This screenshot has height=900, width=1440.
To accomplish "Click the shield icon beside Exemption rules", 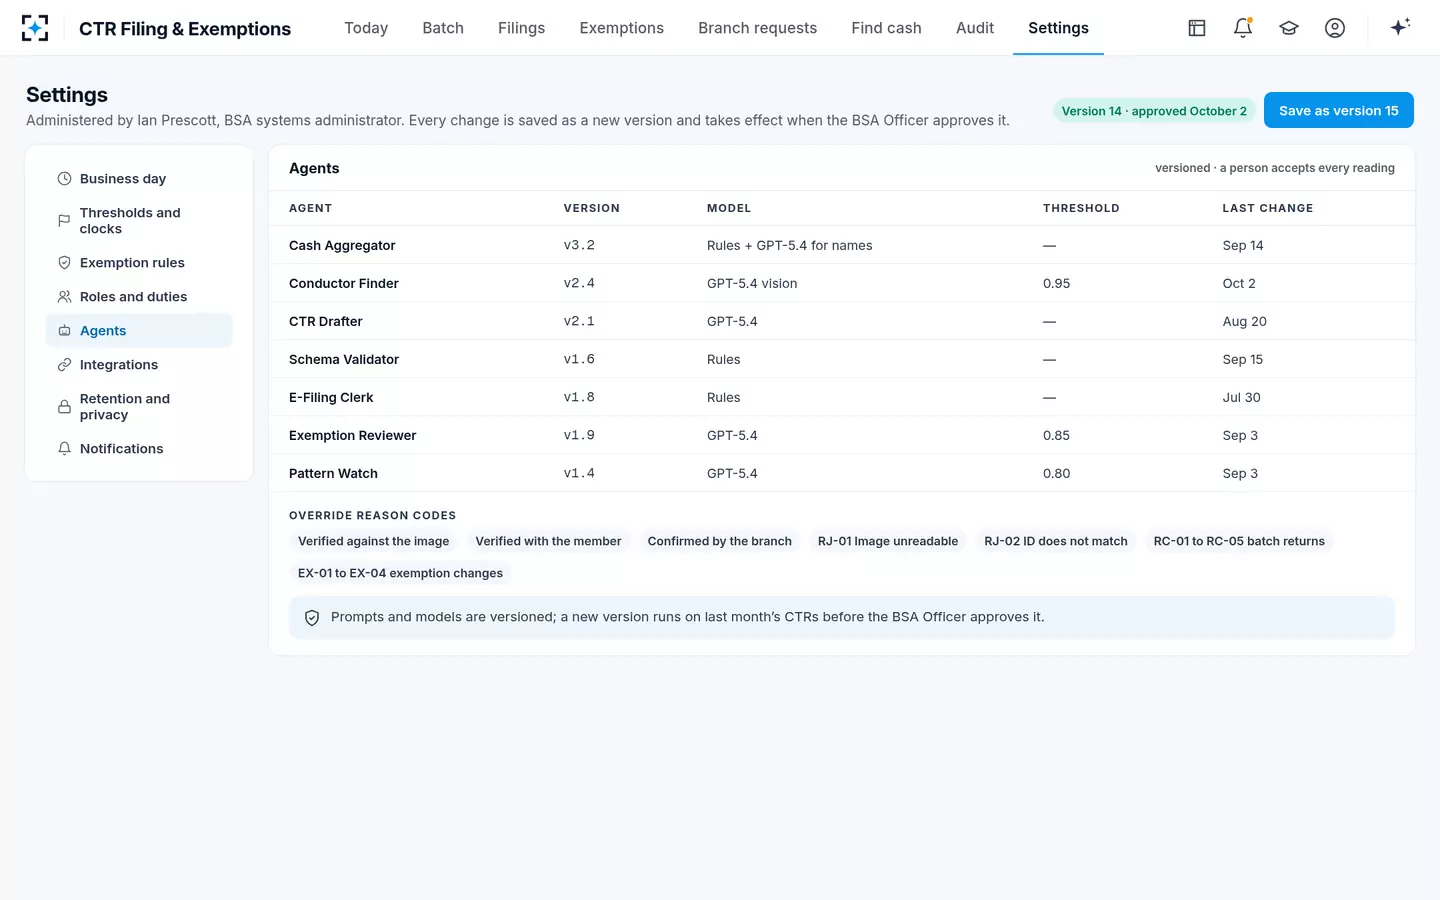I will (64, 263).
